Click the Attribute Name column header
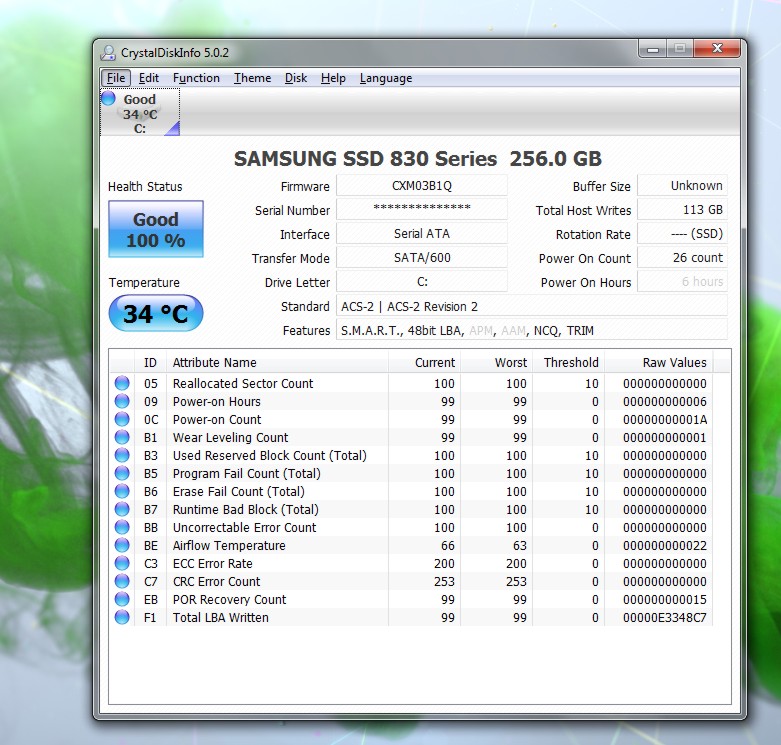This screenshot has height=745, width=781. click(x=214, y=363)
